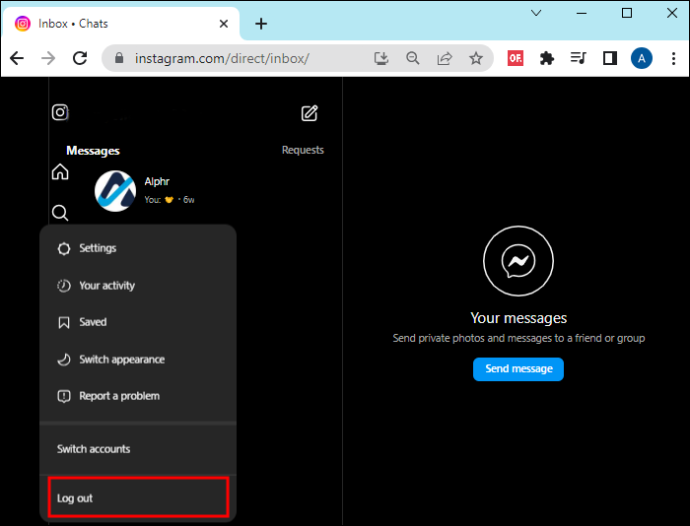Click the Instagram logo icon in sidebar

(60, 112)
